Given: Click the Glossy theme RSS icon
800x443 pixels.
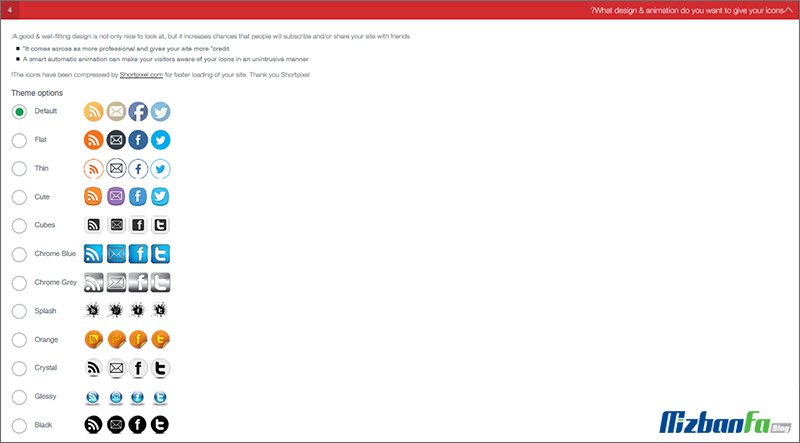Looking at the screenshot, I should tap(93, 397).
